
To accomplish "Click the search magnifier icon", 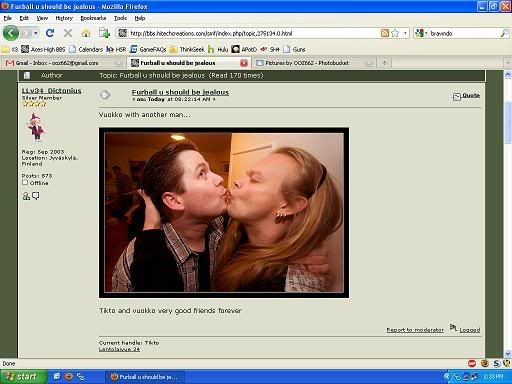I will [504, 33].
